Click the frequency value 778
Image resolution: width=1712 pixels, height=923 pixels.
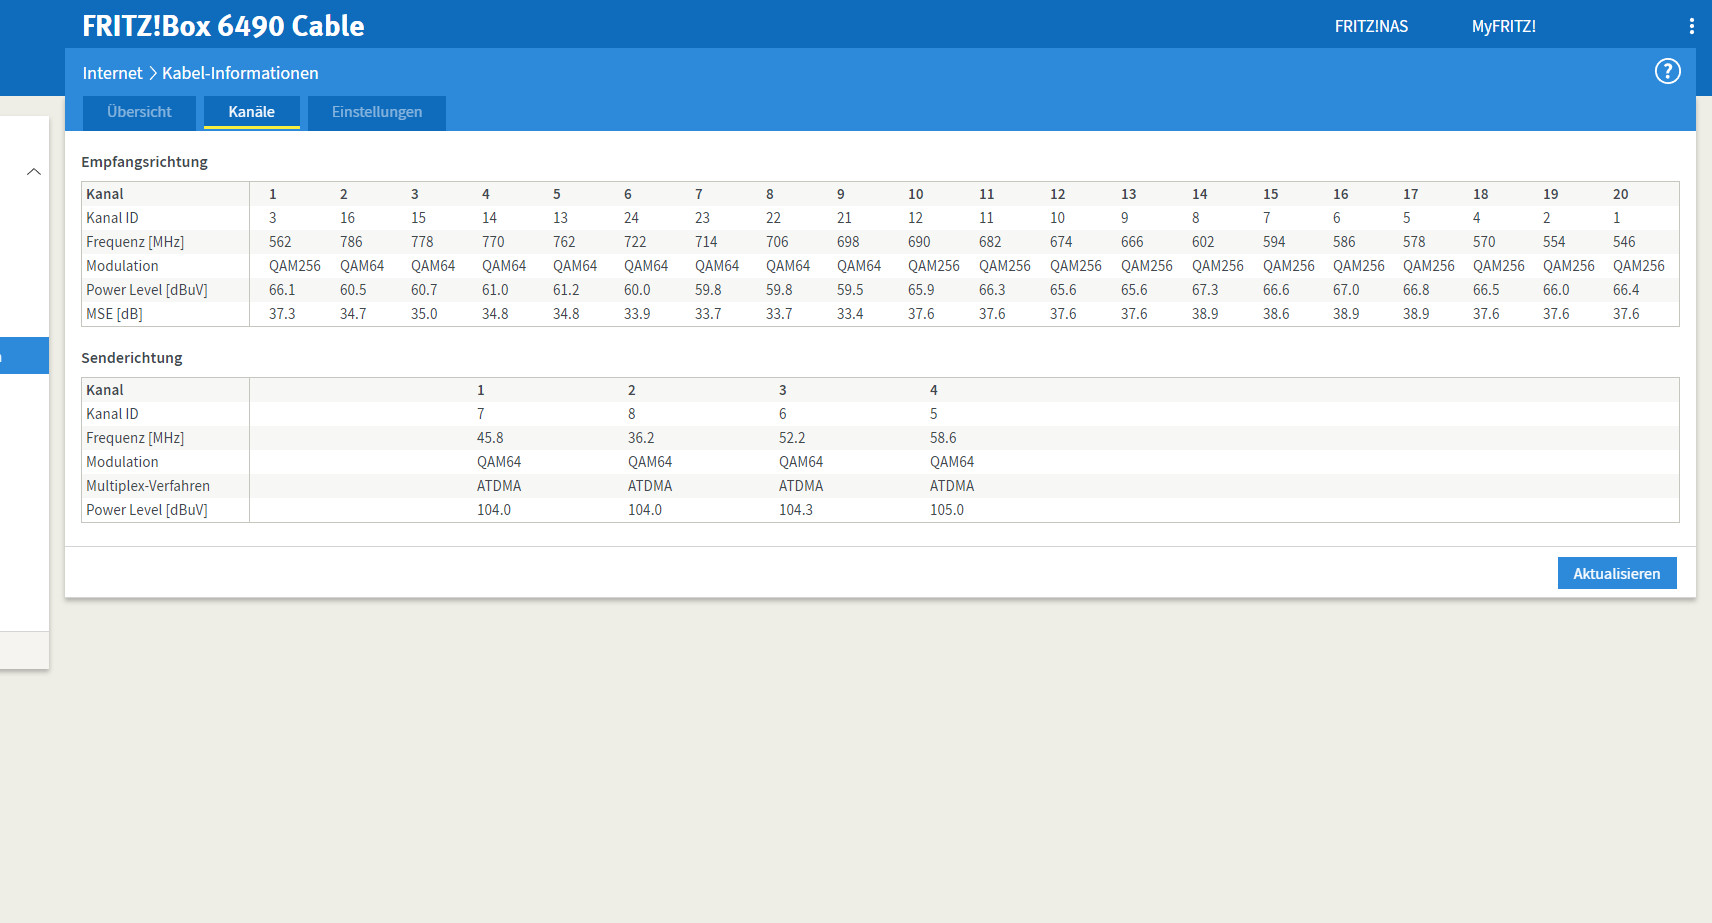pos(422,242)
